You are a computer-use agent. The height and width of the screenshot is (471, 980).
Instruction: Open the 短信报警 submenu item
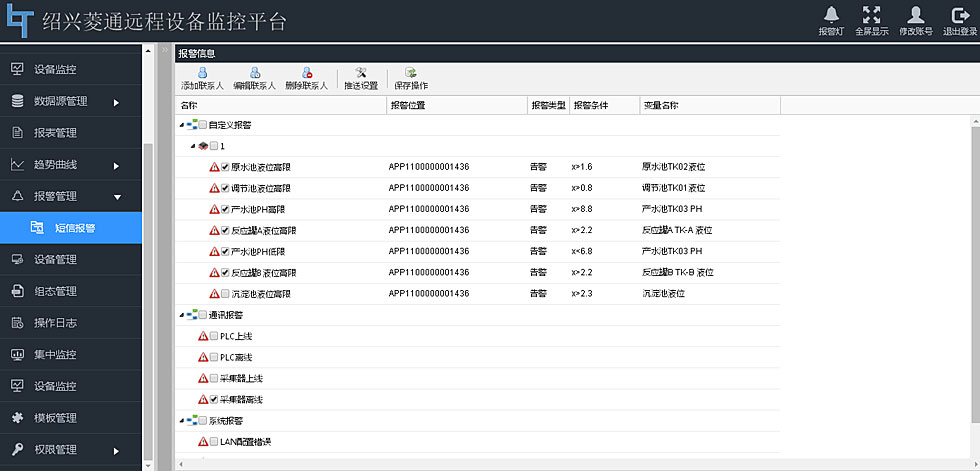tap(75, 228)
